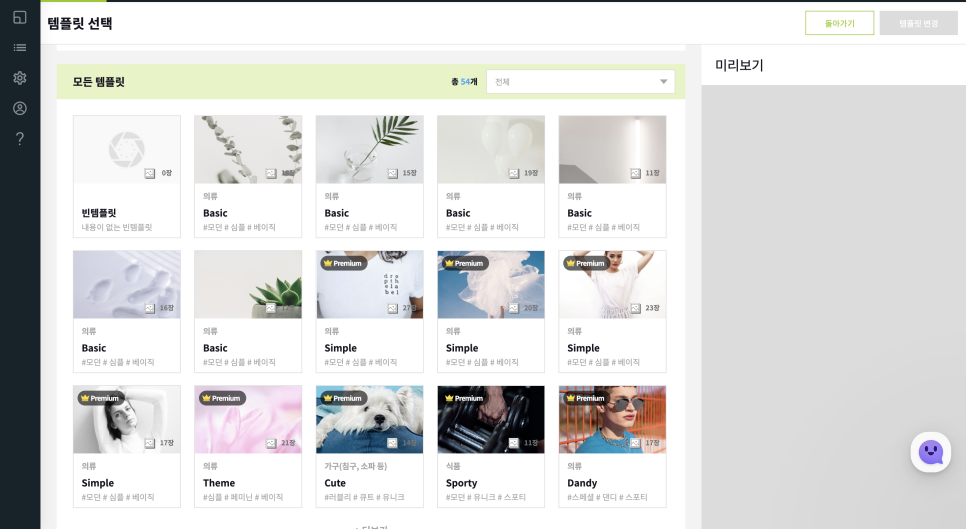Open the user account icon in sidebar
The image size is (966, 529).
click(x=20, y=108)
